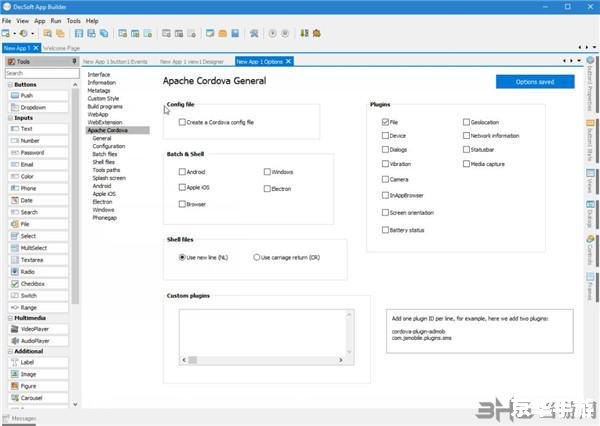
Task: Enable the Geolocation plugin
Action: (x=466, y=122)
